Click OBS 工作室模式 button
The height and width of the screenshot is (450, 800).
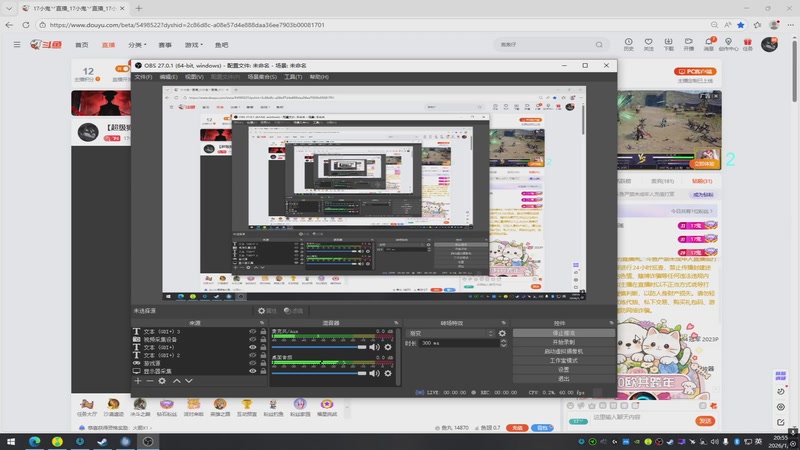(563, 360)
